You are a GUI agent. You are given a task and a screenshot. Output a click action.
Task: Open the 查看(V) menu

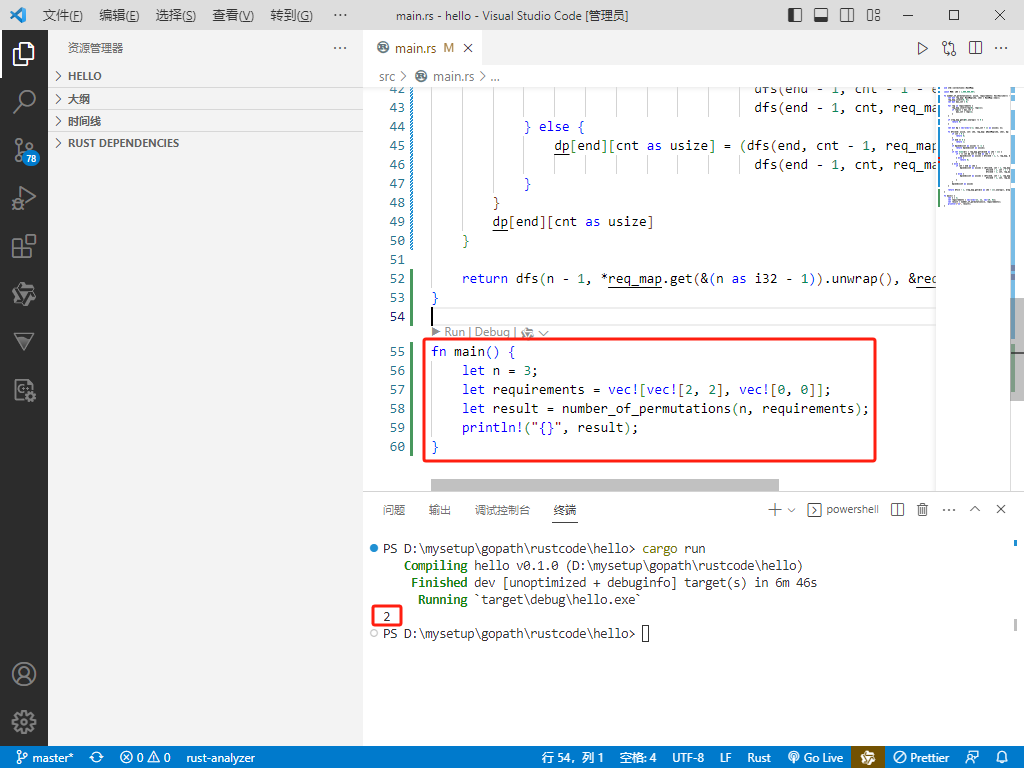(233, 15)
